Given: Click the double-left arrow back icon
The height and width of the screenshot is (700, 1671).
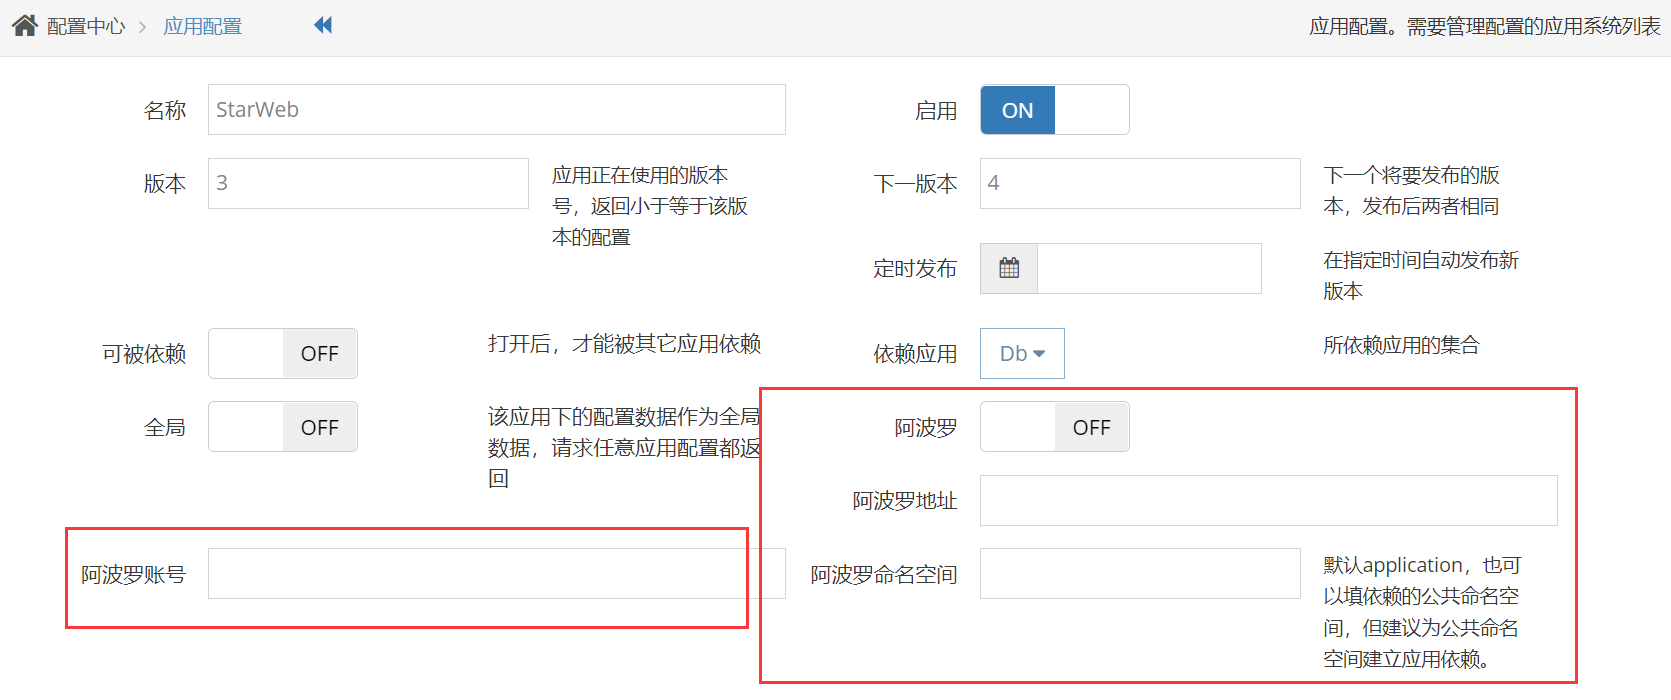Looking at the screenshot, I should coord(322,25).
